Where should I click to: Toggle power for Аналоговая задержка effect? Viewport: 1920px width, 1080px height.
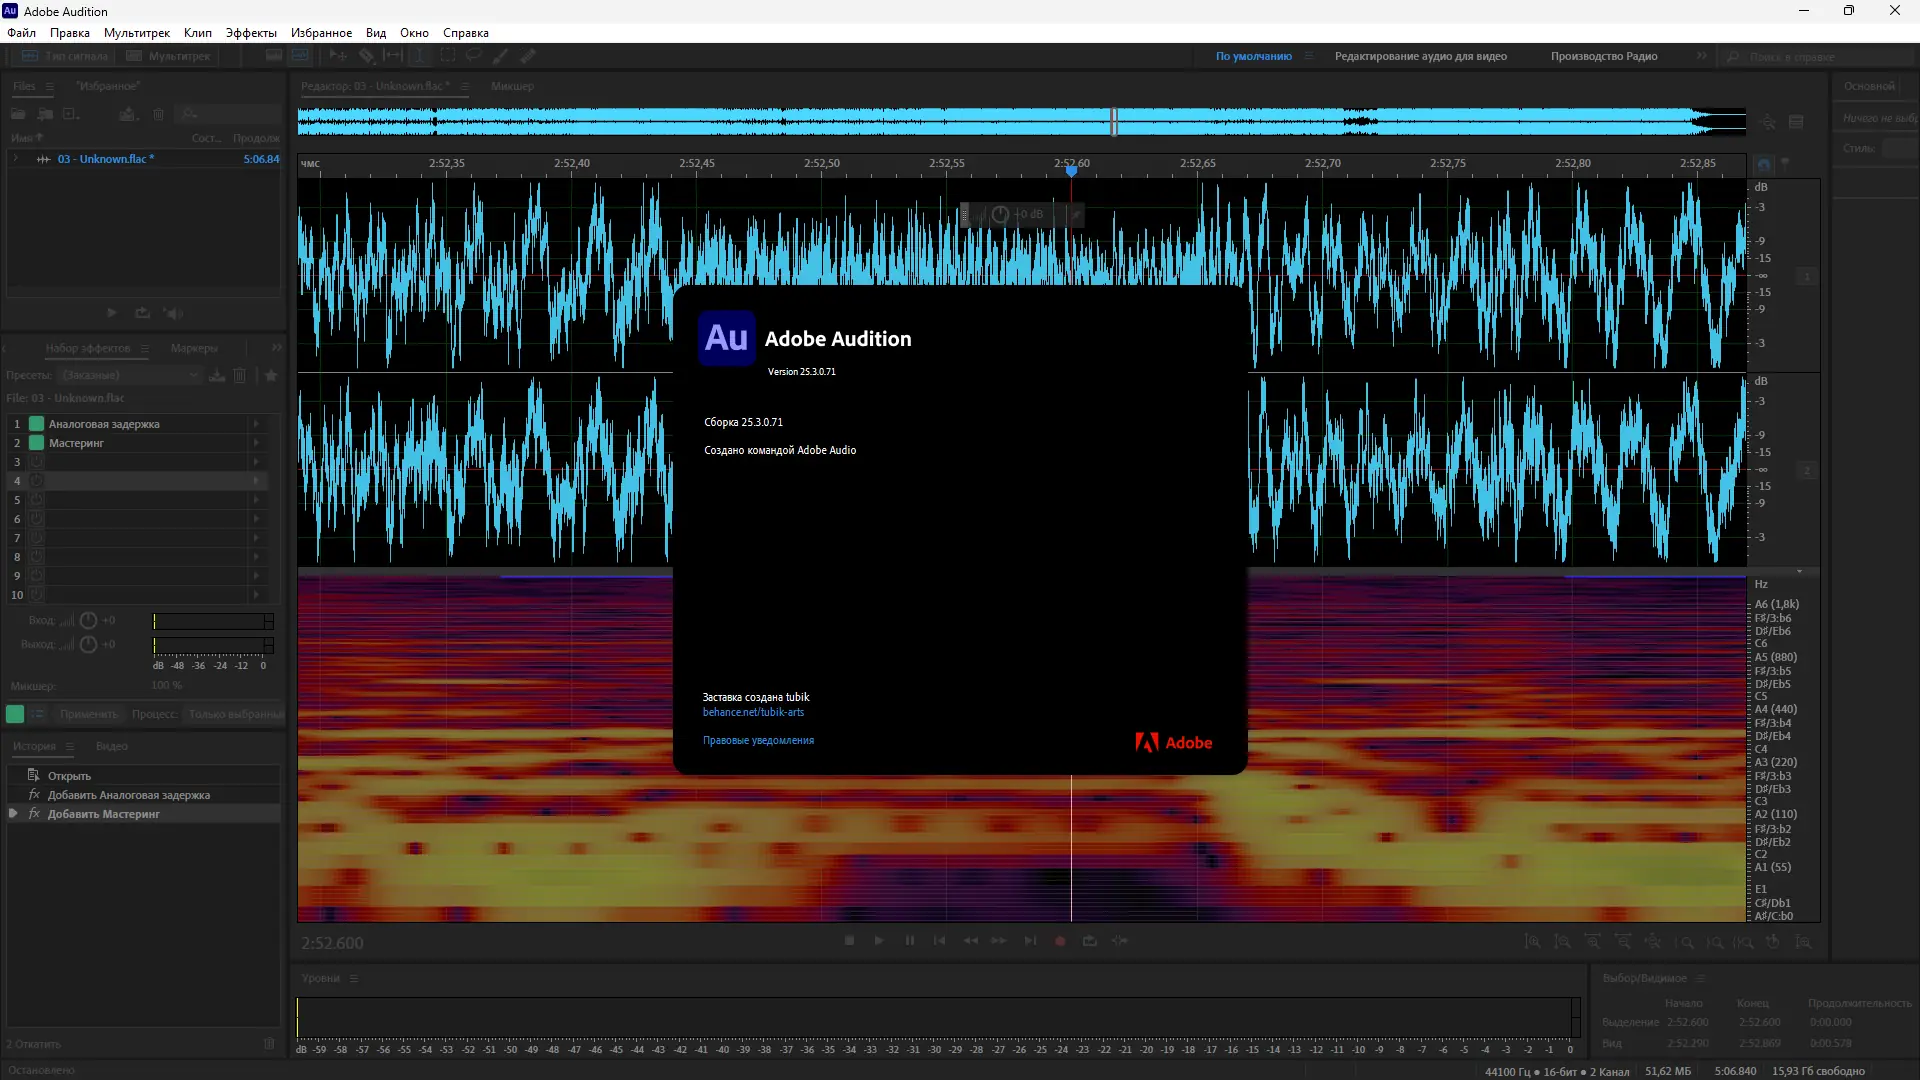click(x=37, y=424)
